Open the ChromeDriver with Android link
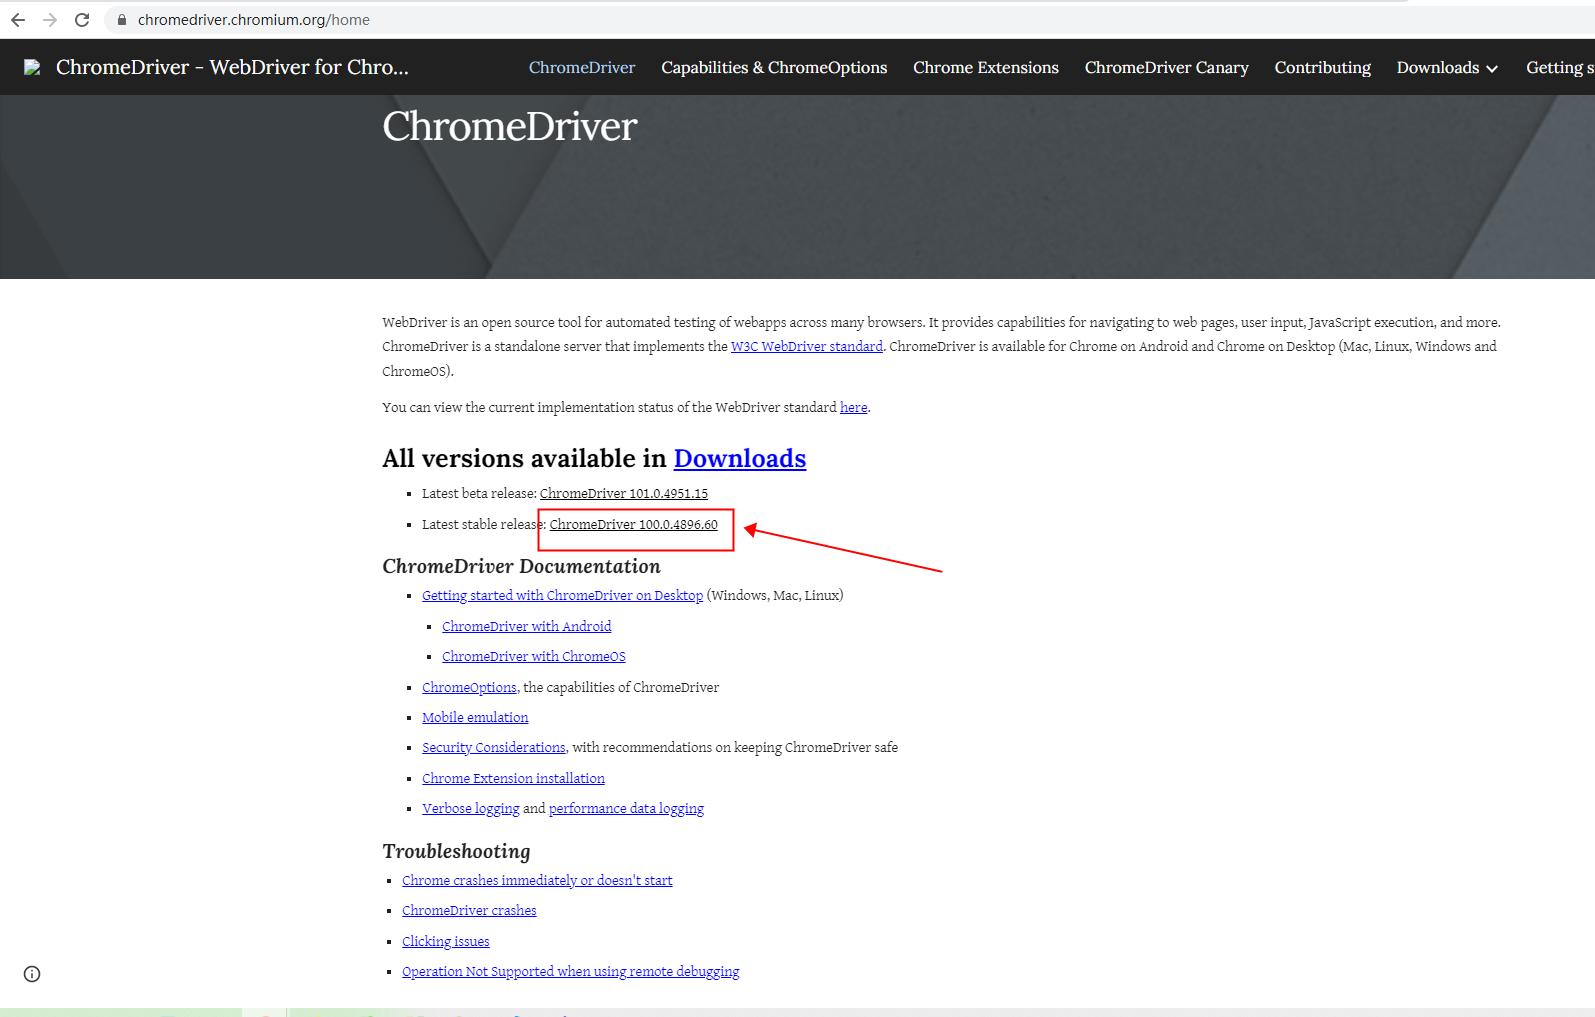Image resolution: width=1595 pixels, height=1017 pixels. [x=527, y=626]
